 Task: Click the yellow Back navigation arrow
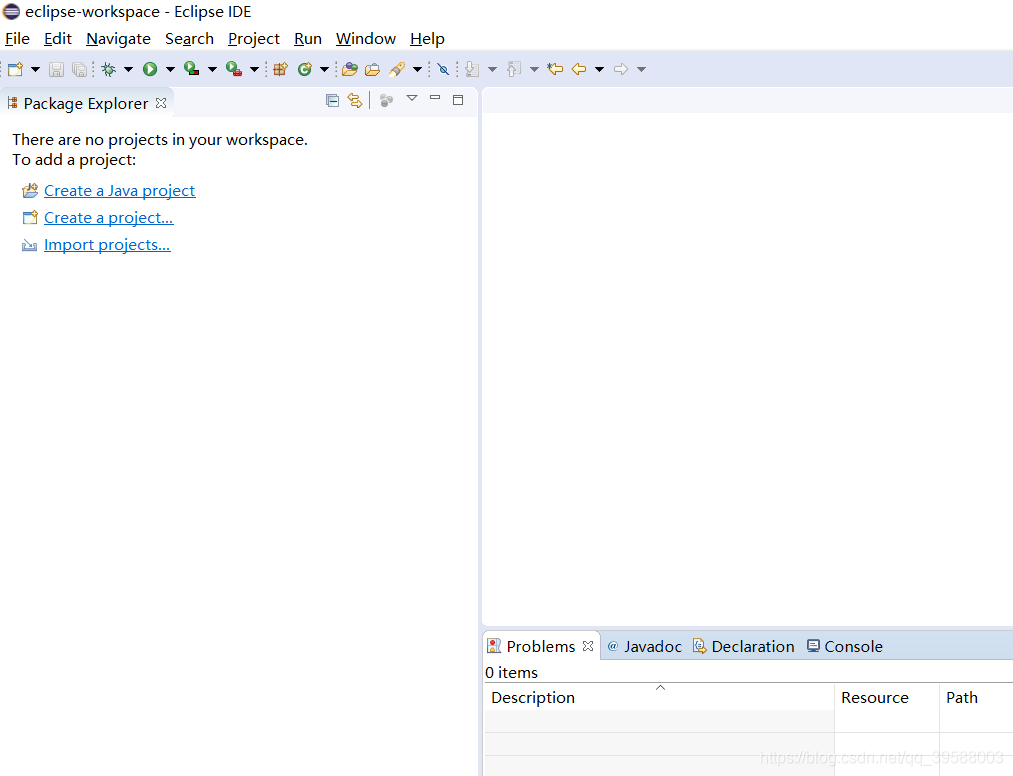pyautogui.click(x=579, y=69)
